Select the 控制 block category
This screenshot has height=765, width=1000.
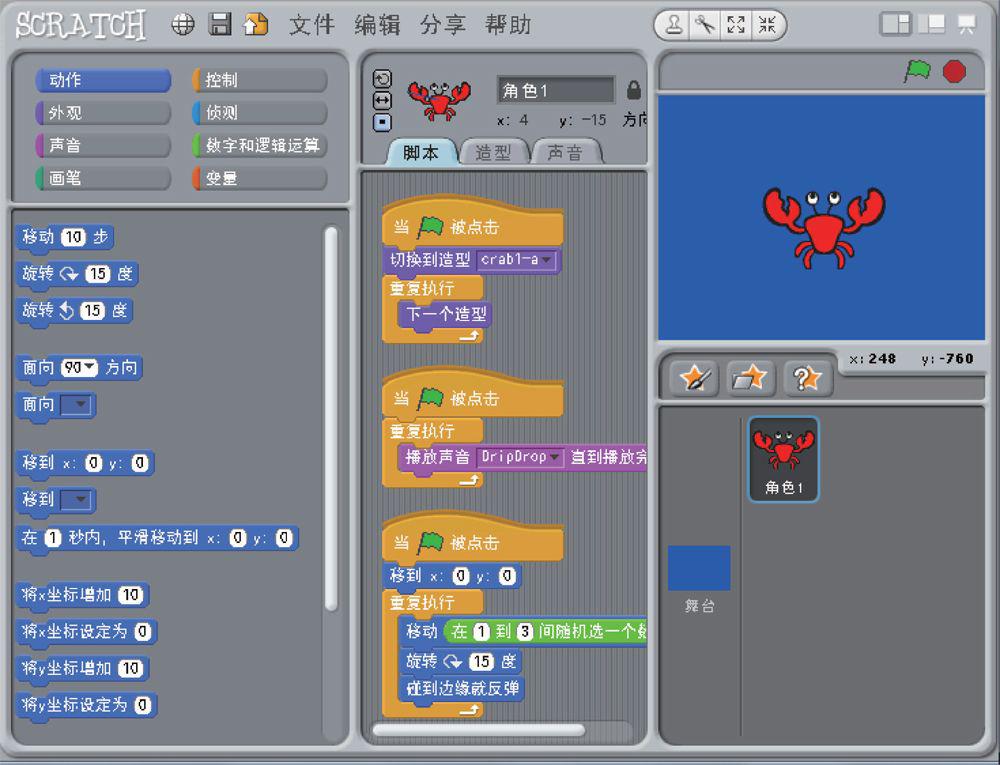point(260,80)
